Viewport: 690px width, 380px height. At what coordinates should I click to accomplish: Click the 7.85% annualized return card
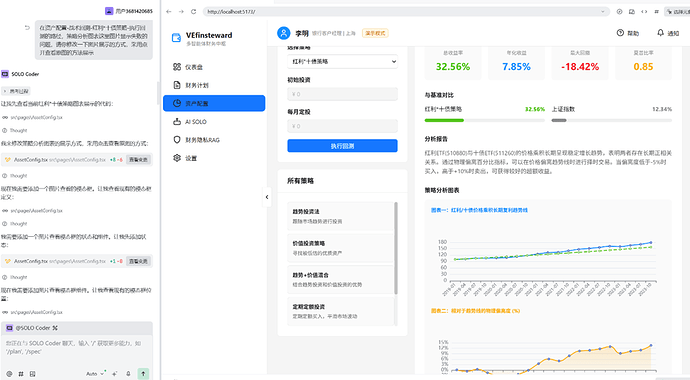[x=516, y=62]
